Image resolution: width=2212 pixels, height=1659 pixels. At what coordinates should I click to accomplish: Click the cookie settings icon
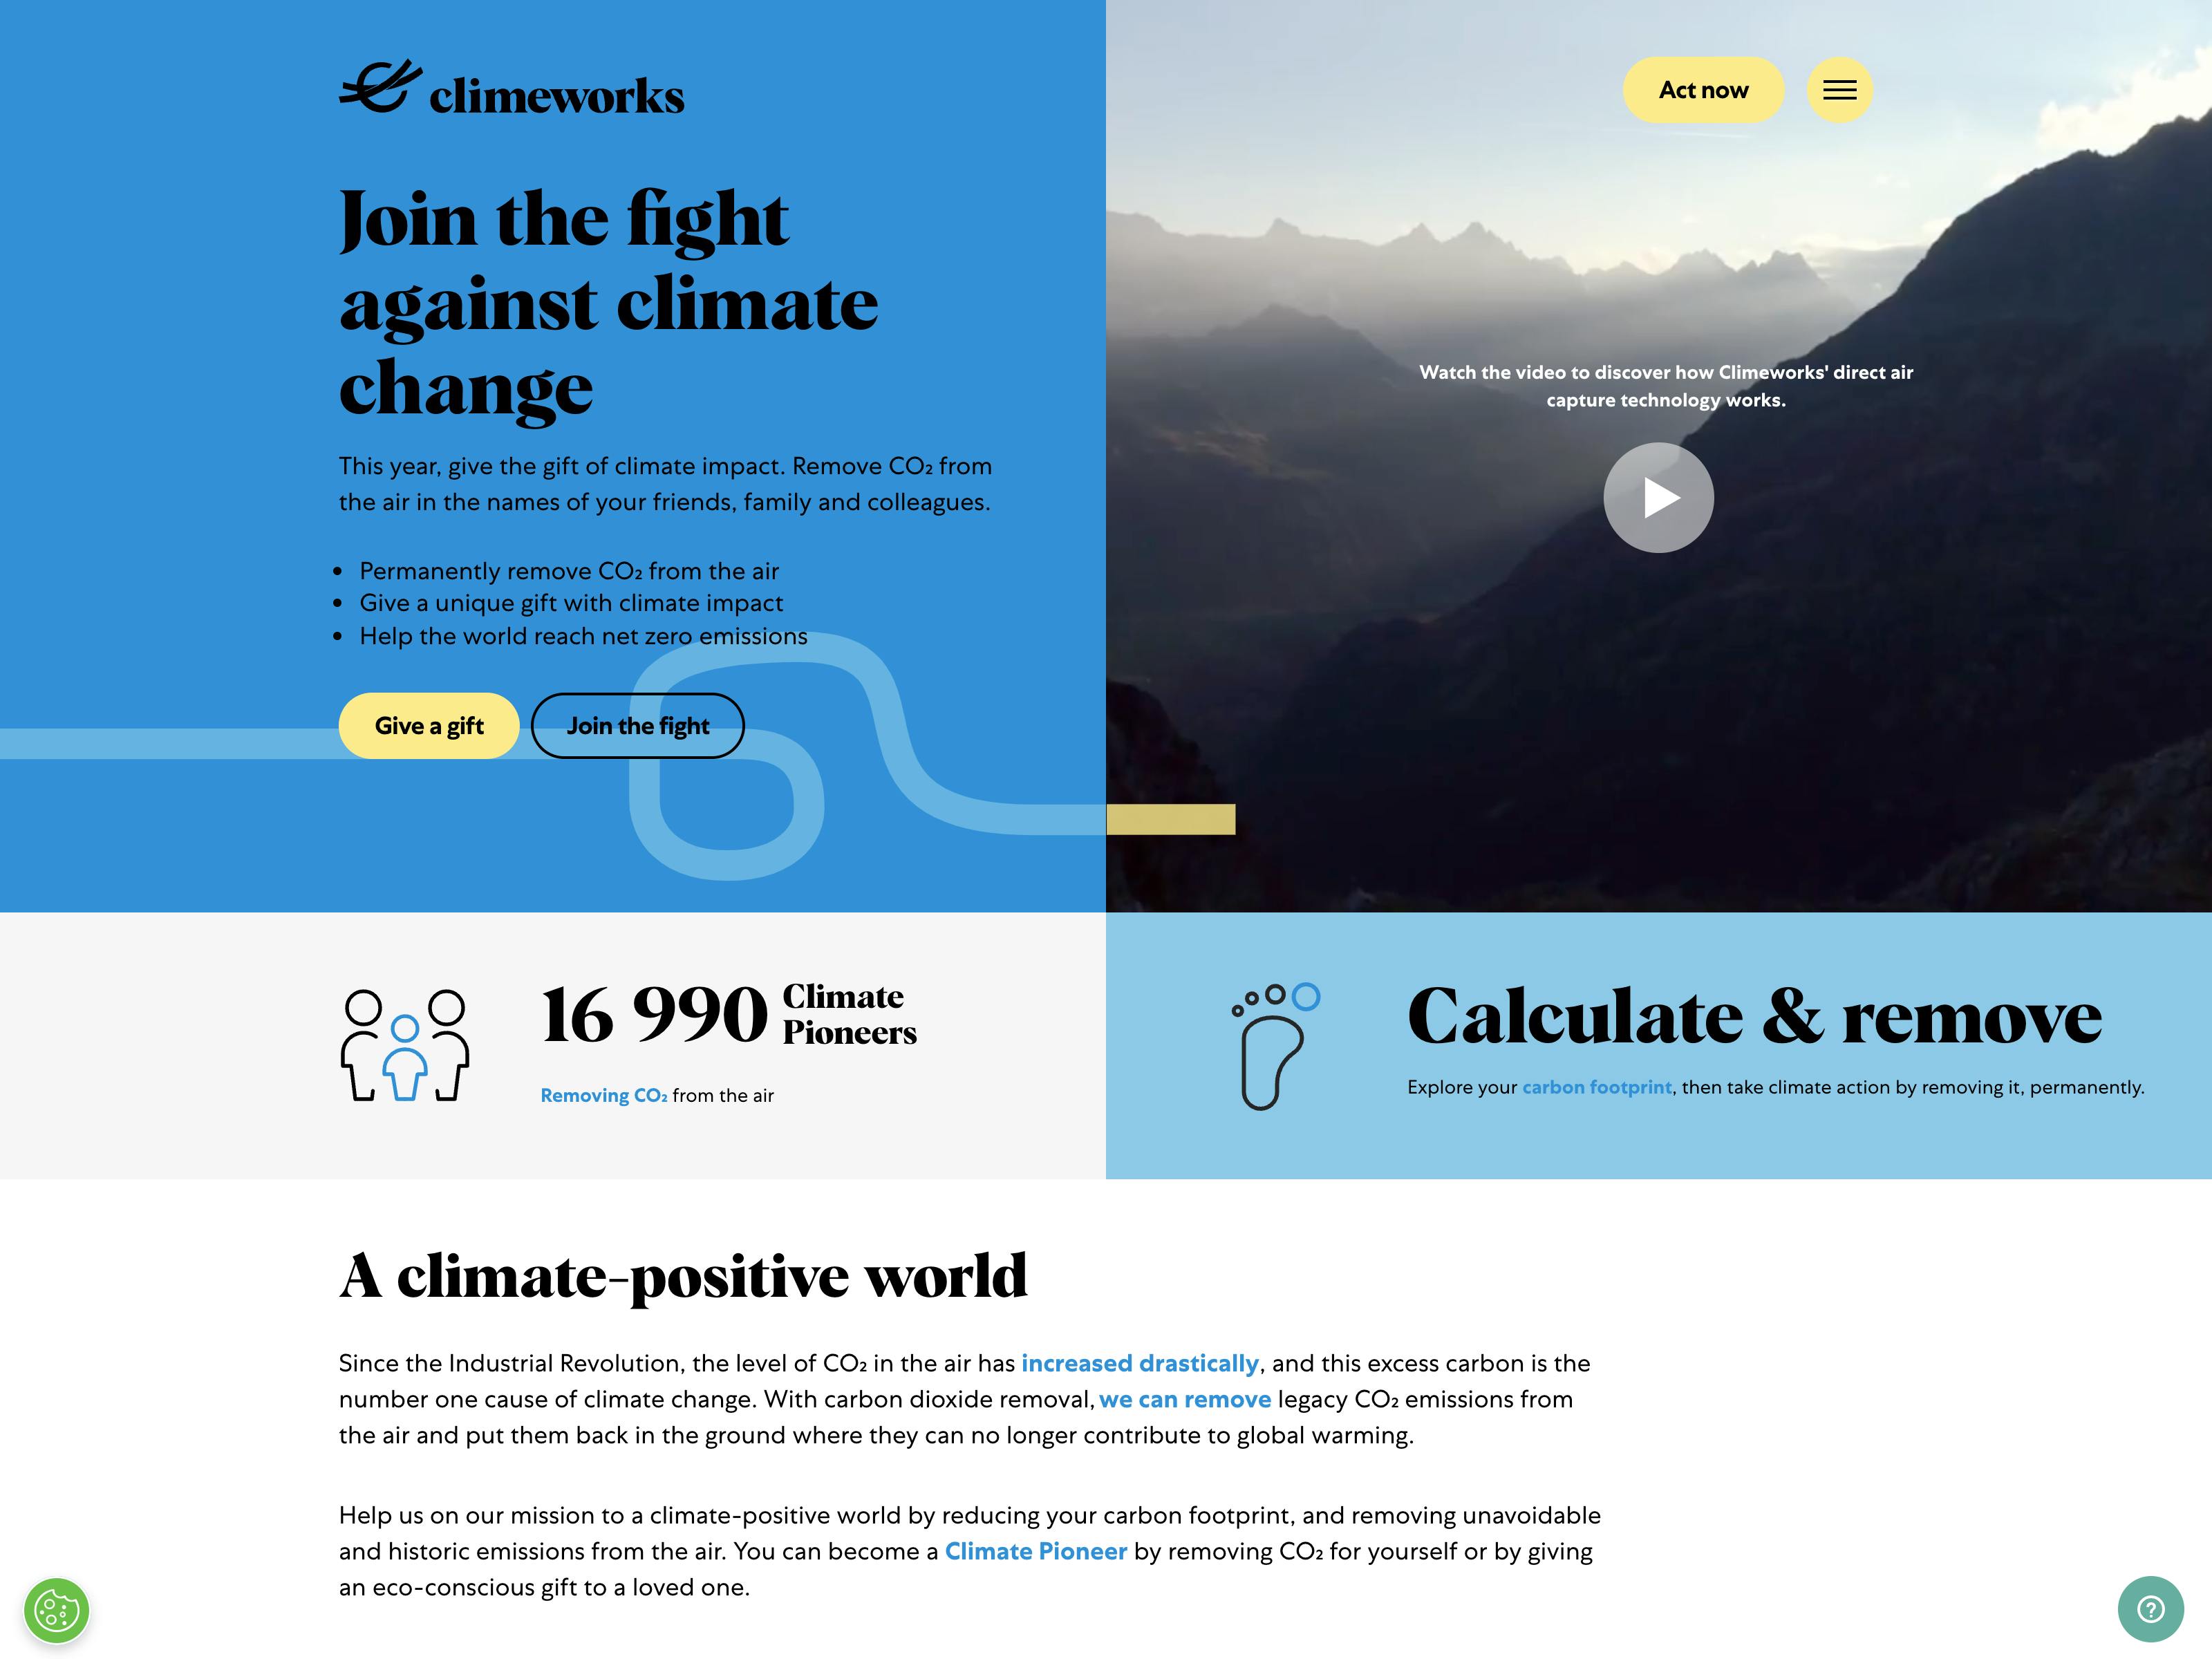tap(57, 1609)
